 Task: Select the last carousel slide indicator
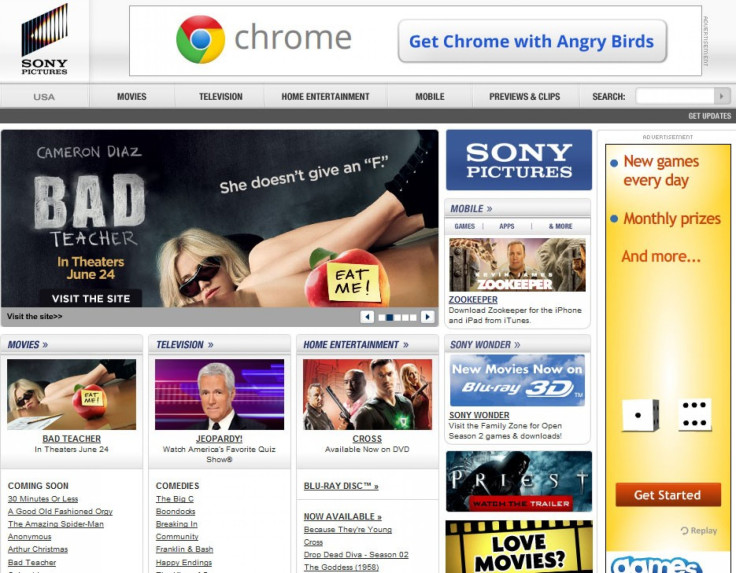pos(413,318)
